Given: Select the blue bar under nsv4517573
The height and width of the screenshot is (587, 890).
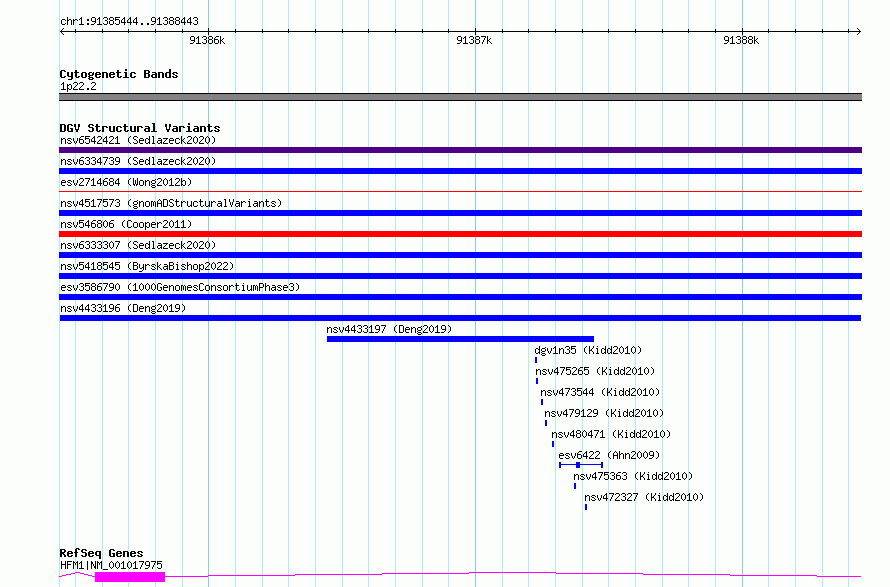Looking at the screenshot, I should (x=460, y=213).
